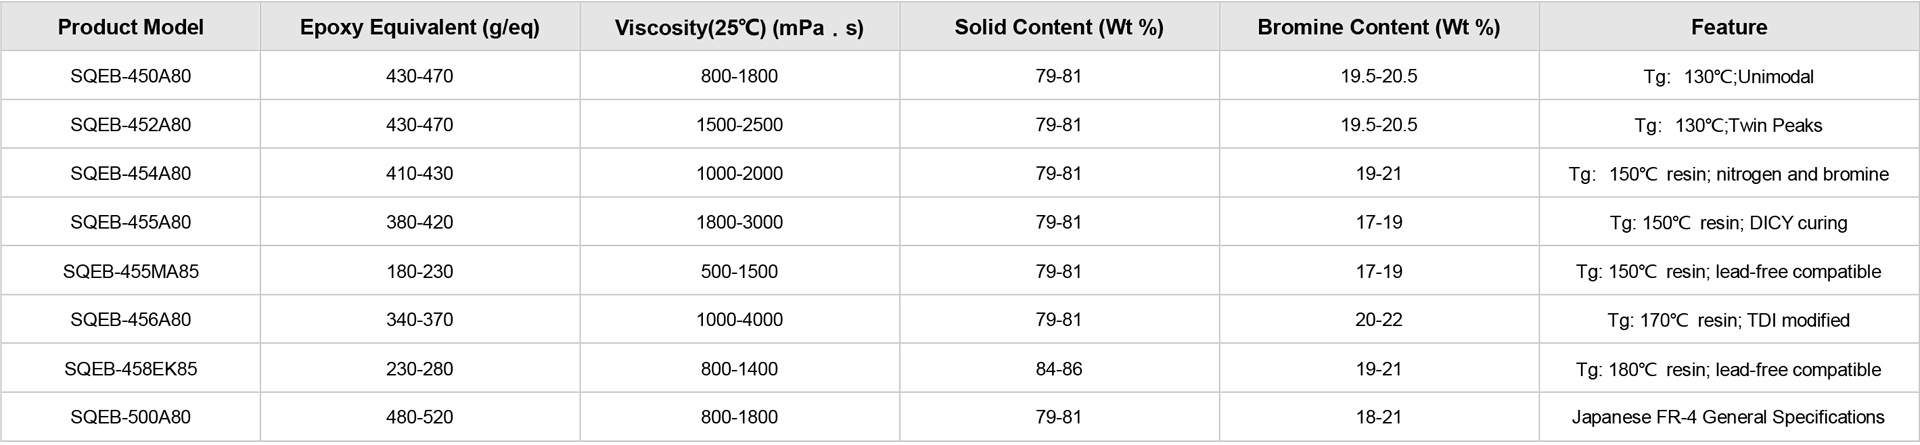Viewport: 1920px width, 445px height.
Task: Select the SQEB-455A80 row label
Action: [x=130, y=222]
